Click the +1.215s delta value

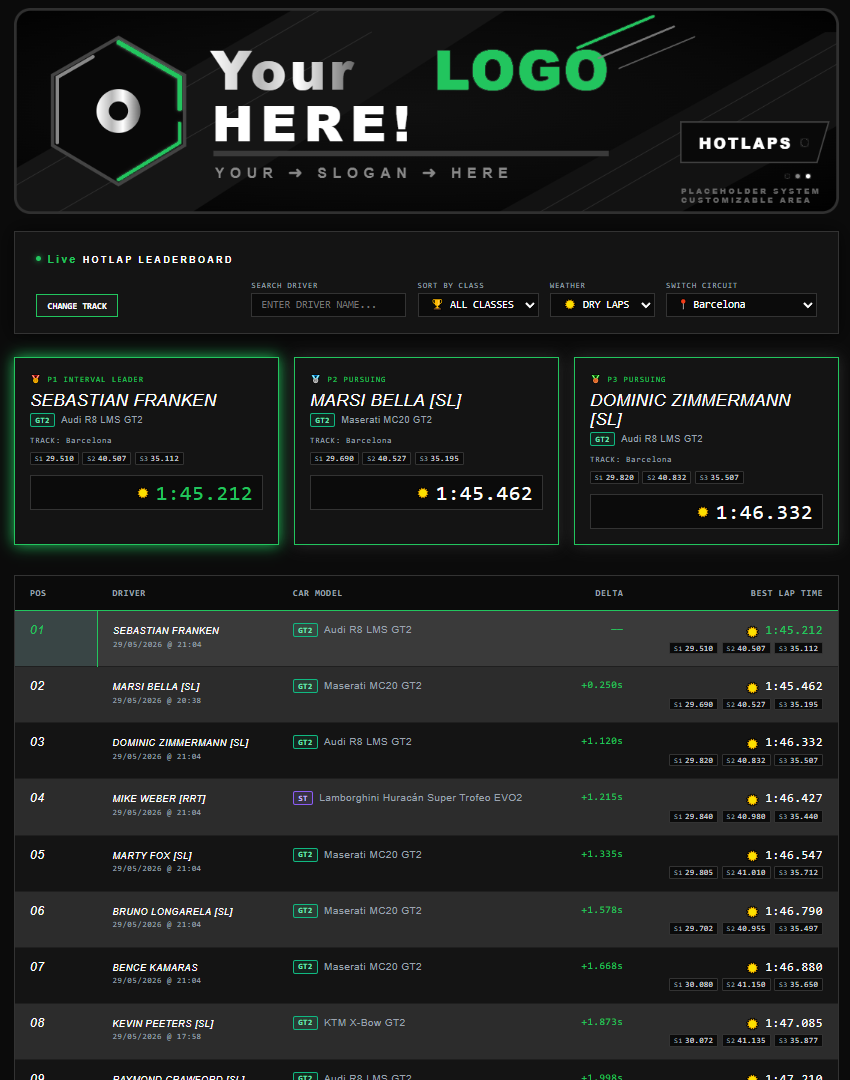point(602,797)
